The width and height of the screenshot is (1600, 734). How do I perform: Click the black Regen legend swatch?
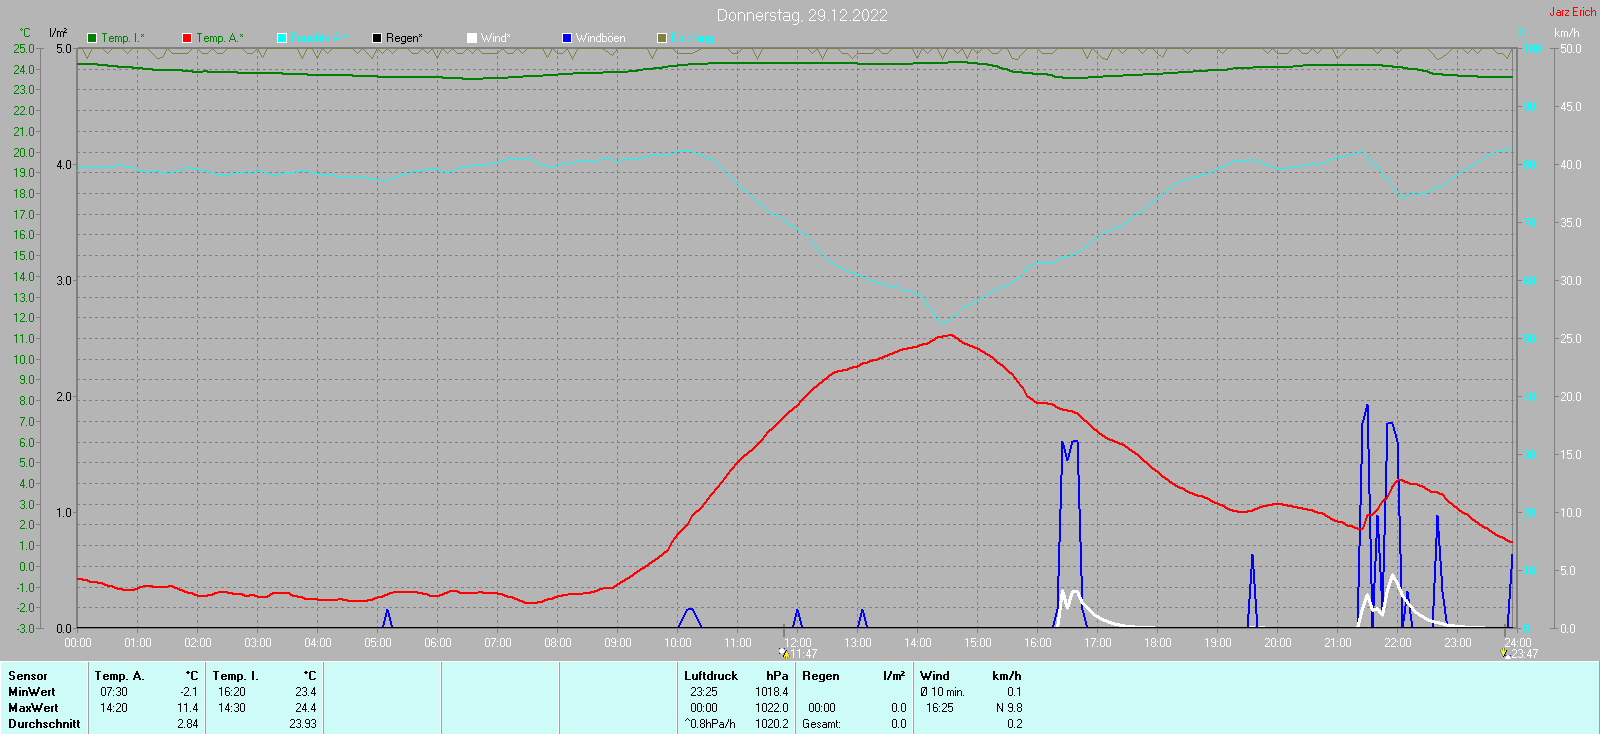click(x=377, y=38)
